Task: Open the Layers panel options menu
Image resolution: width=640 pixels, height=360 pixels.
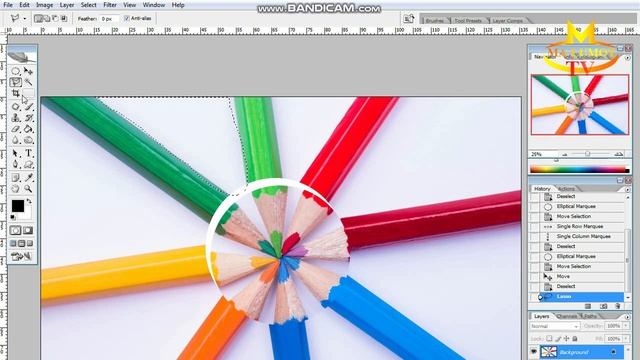Action: 627,317
